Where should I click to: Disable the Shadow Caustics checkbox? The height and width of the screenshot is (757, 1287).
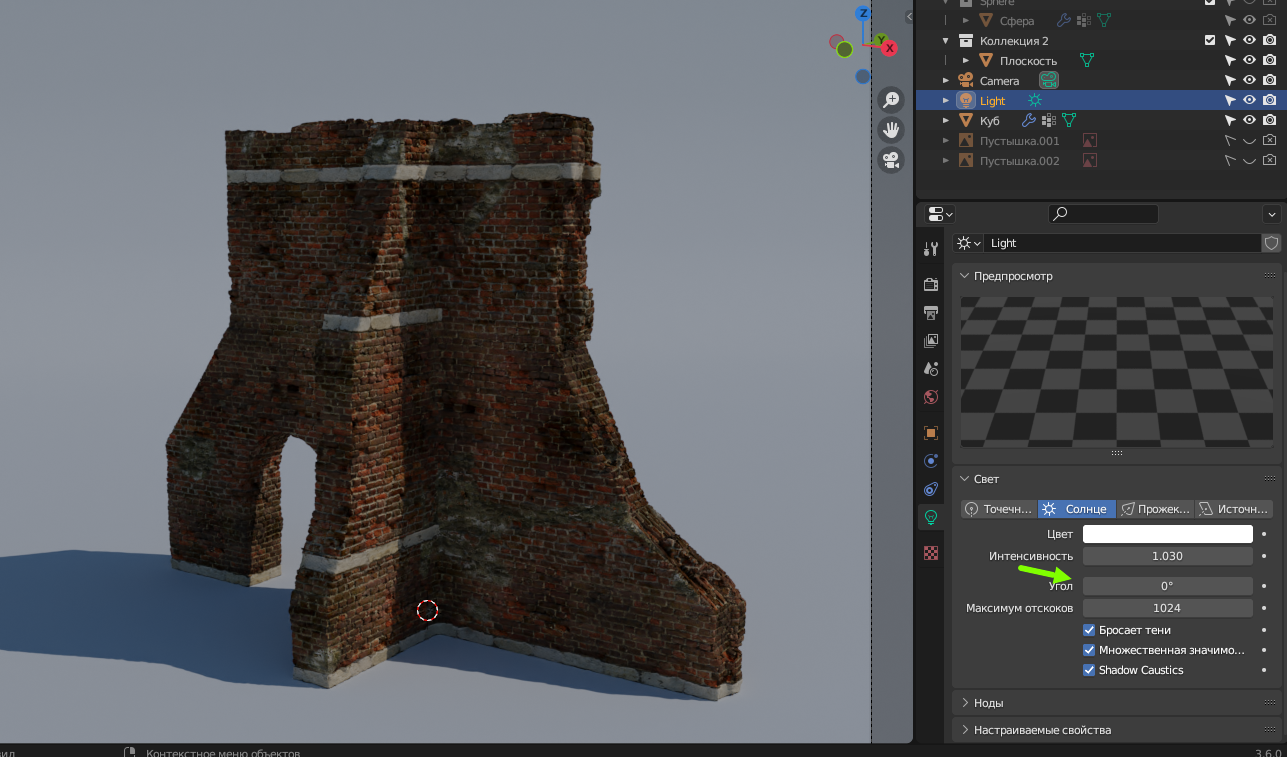coord(1090,670)
